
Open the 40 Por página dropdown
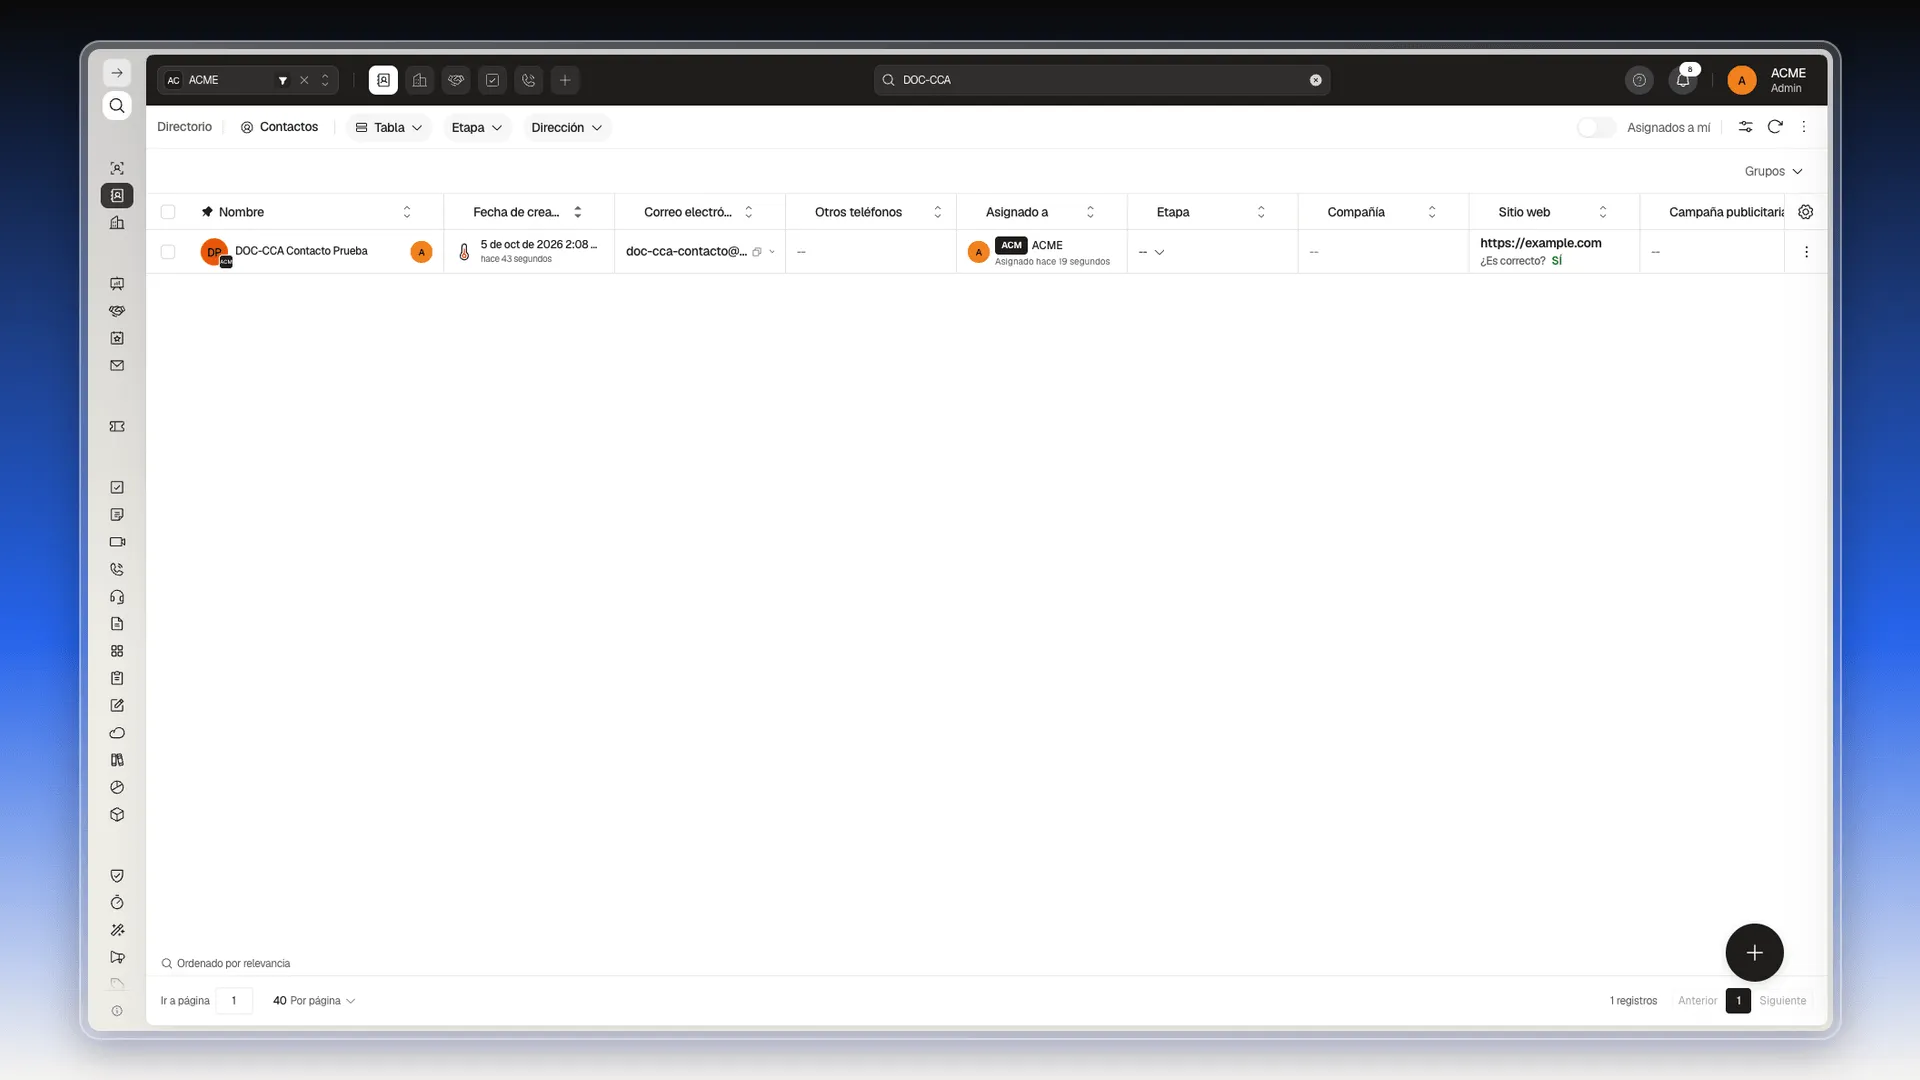(314, 1001)
